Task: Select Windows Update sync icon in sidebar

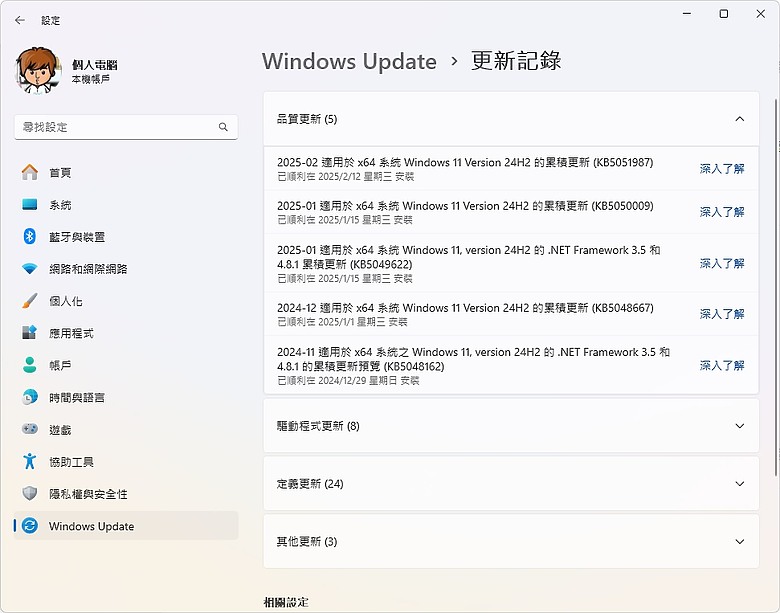Action: tap(30, 525)
